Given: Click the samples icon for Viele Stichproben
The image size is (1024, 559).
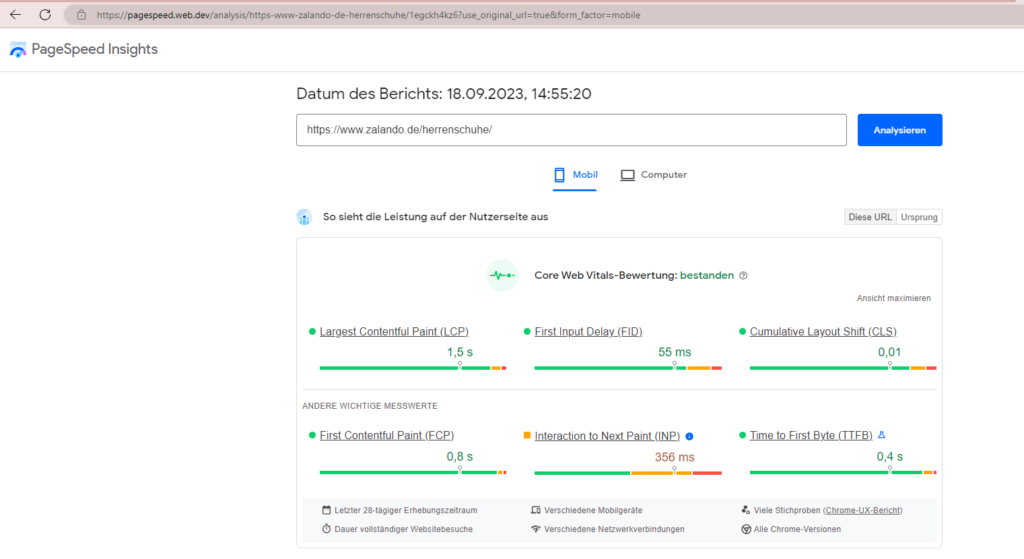Looking at the screenshot, I should 746,510.
